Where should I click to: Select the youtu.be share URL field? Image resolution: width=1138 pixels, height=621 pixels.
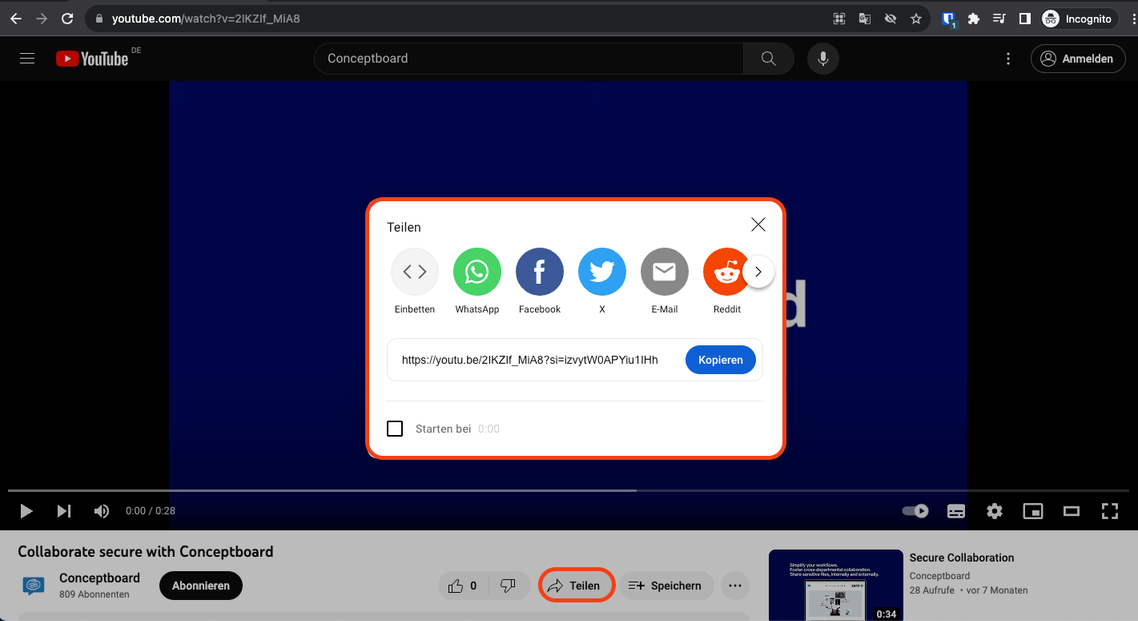click(x=530, y=360)
